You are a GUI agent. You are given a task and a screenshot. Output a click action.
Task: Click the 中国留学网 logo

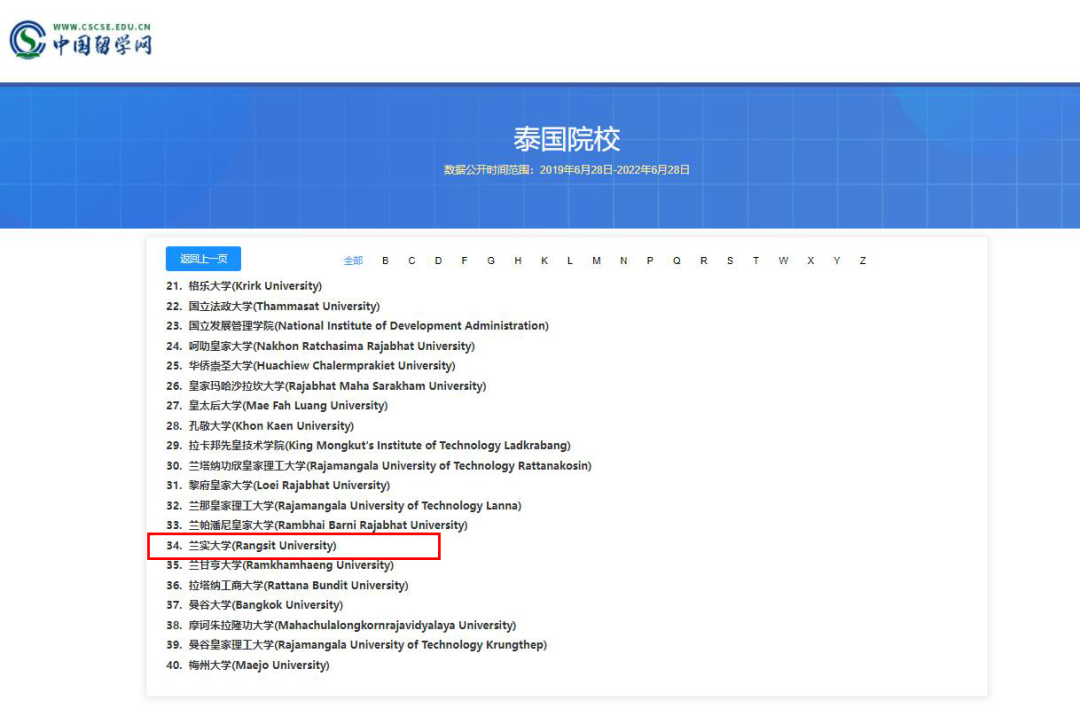coord(81,39)
